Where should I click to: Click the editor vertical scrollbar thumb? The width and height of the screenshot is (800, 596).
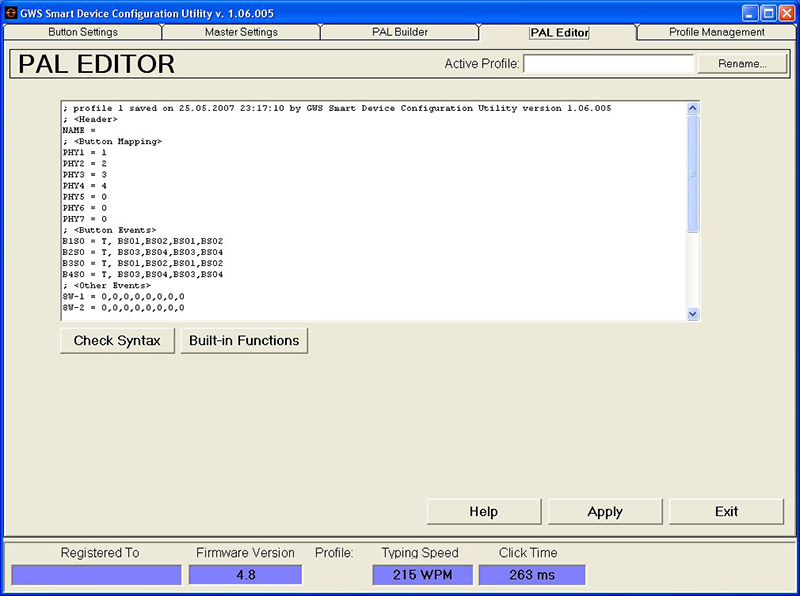[x=692, y=173]
